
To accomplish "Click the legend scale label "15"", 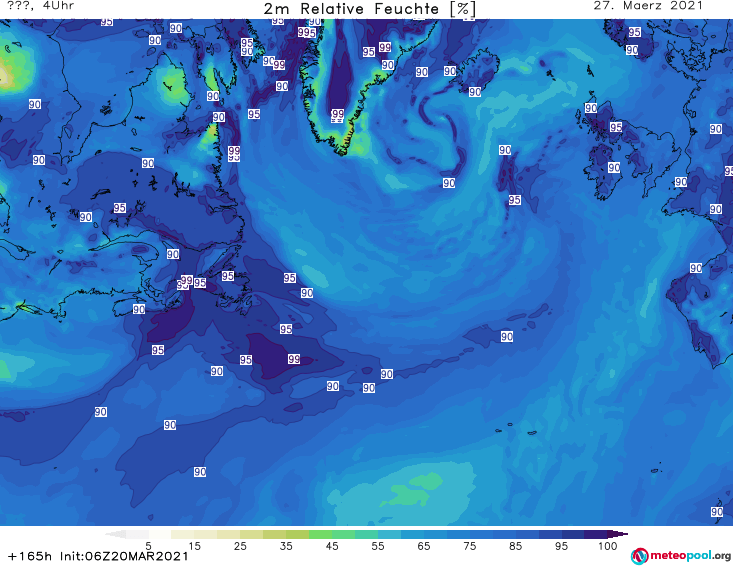I will coord(194,546).
